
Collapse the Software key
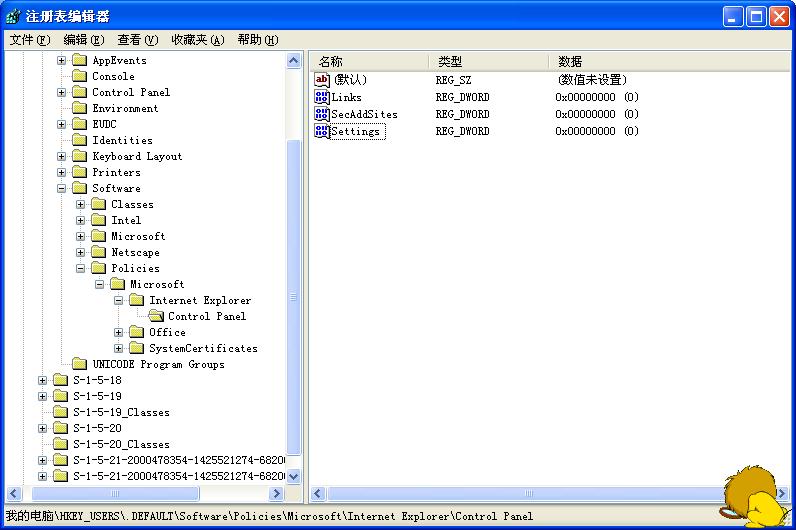61,188
